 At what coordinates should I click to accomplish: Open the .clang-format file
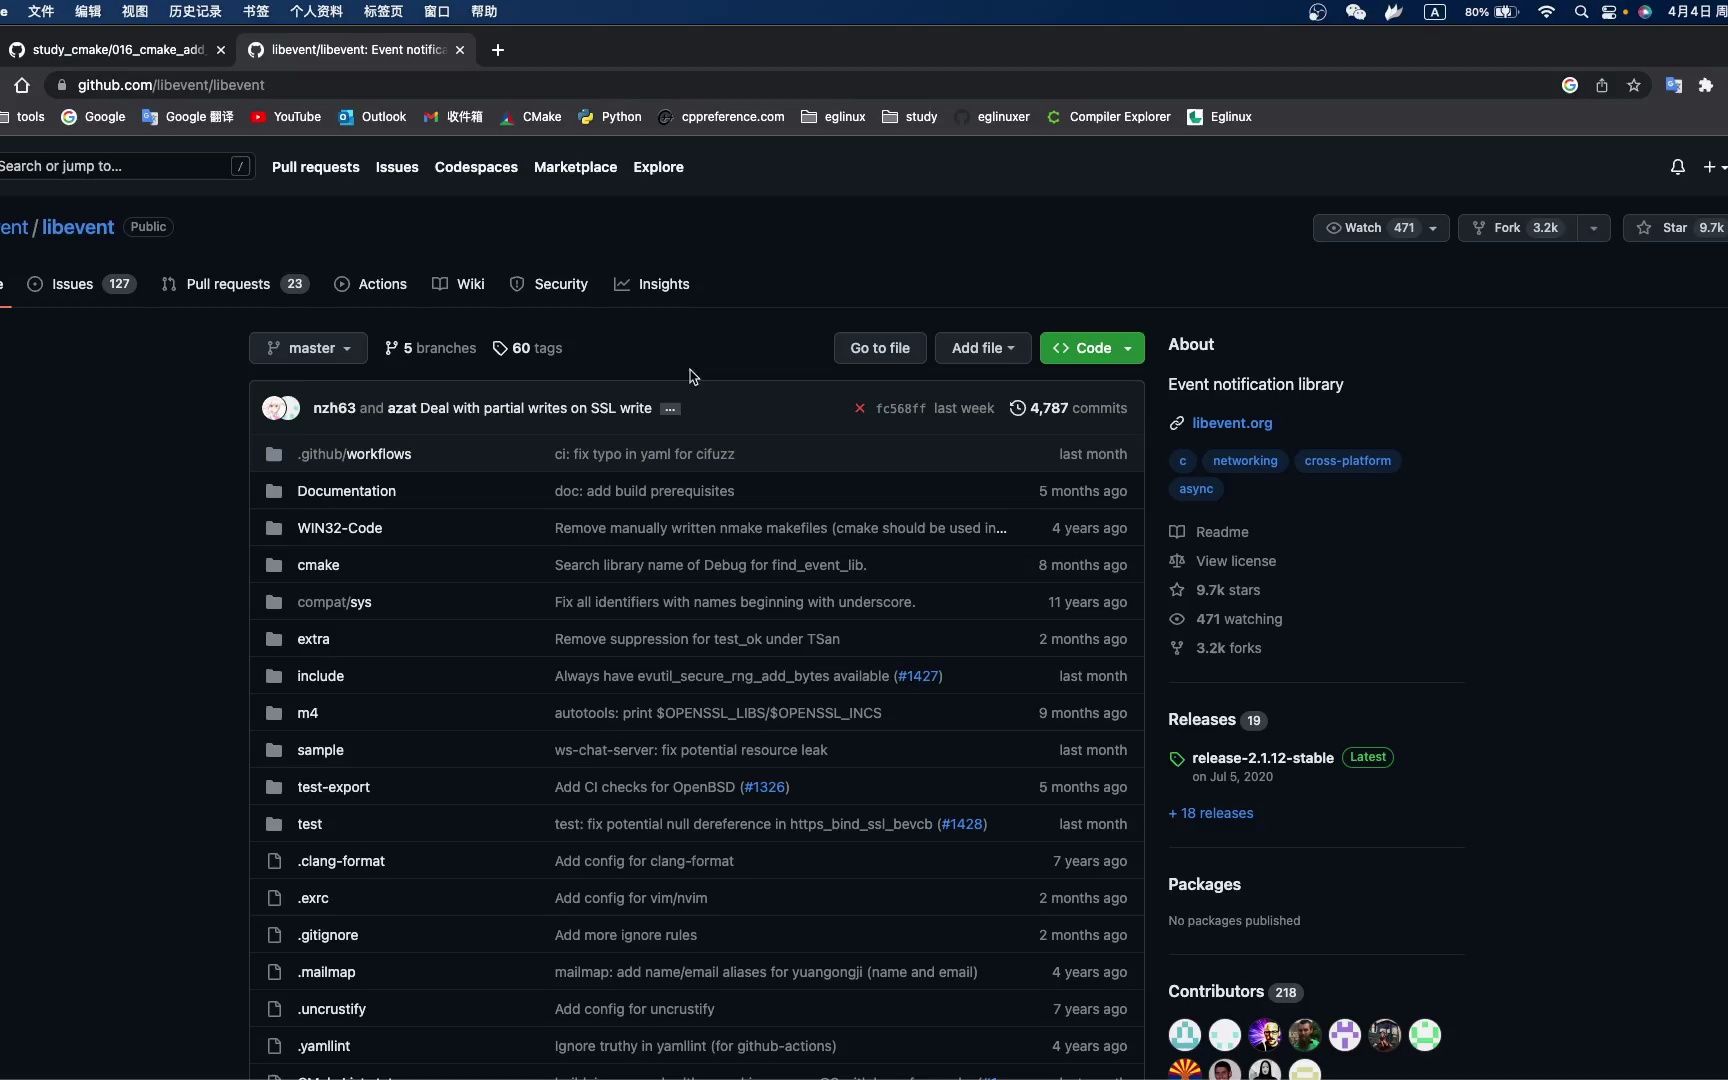coord(341,861)
